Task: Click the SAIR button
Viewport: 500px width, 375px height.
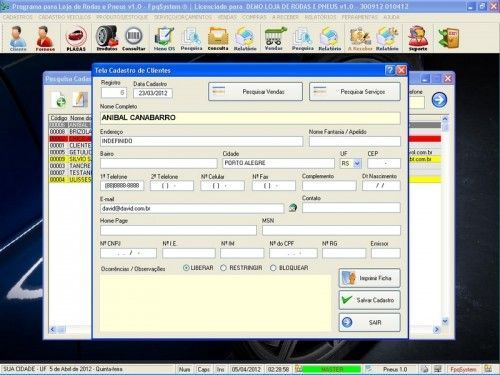Action: tap(369, 322)
